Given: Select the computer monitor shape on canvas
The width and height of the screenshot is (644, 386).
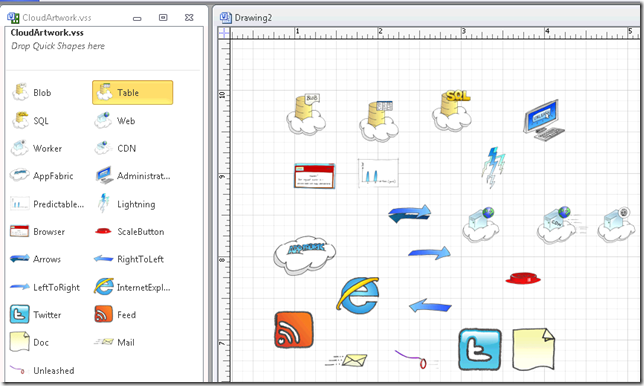Looking at the screenshot, I should click(543, 119).
